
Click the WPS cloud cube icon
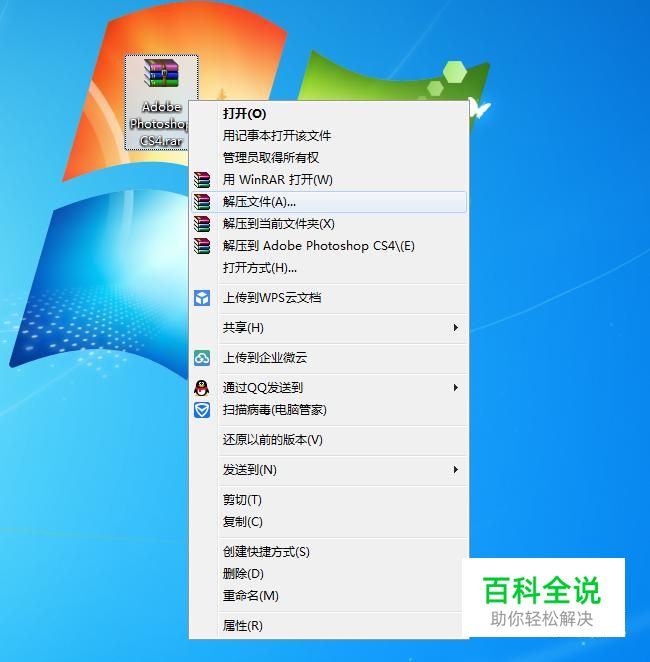pyautogui.click(x=202, y=298)
